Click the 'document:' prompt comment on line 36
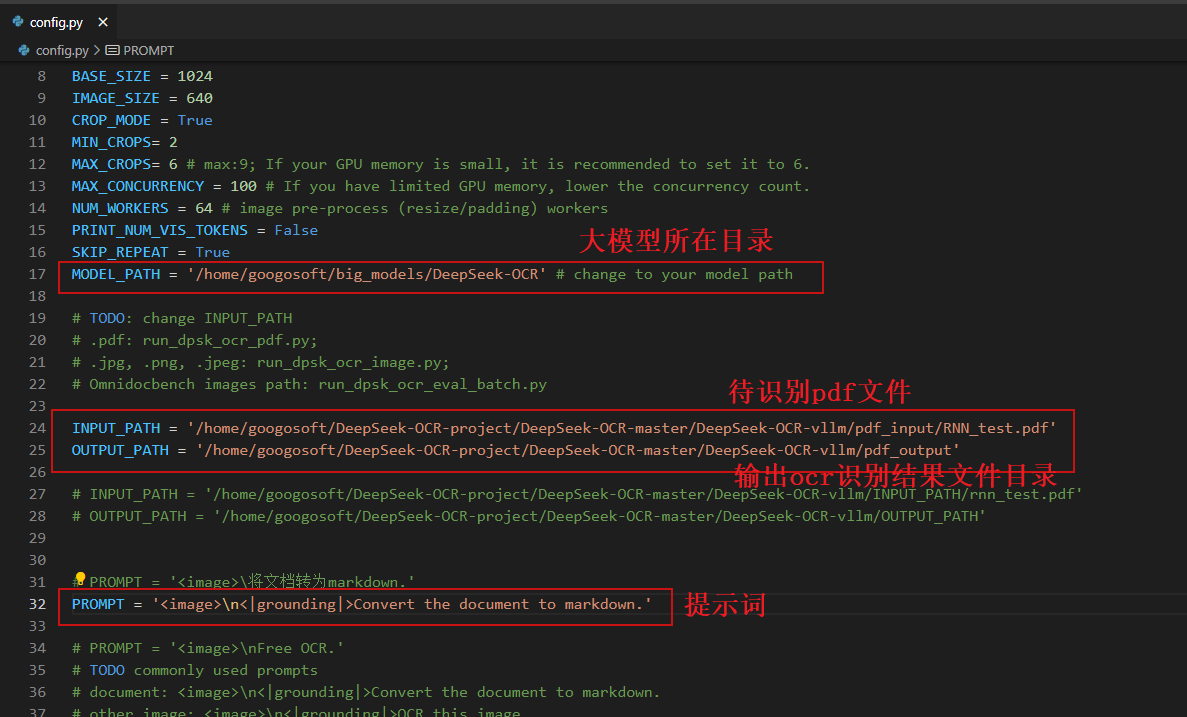This screenshot has width=1187, height=717. click(x=366, y=692)
